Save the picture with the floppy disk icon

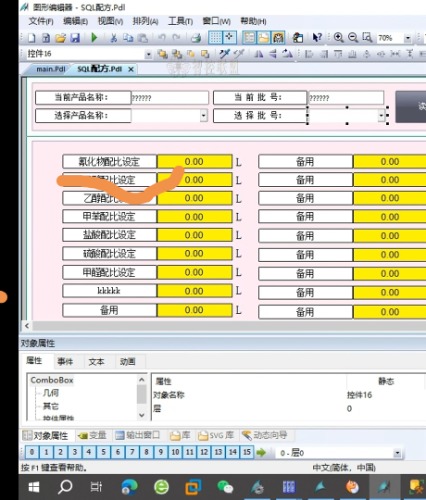coord(75,38)
